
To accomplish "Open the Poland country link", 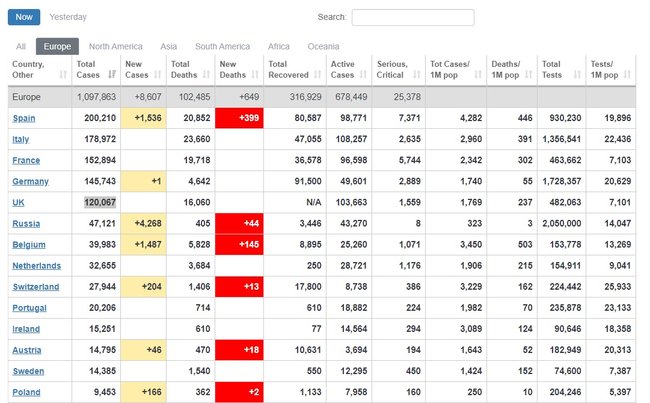I will point(26,392).
